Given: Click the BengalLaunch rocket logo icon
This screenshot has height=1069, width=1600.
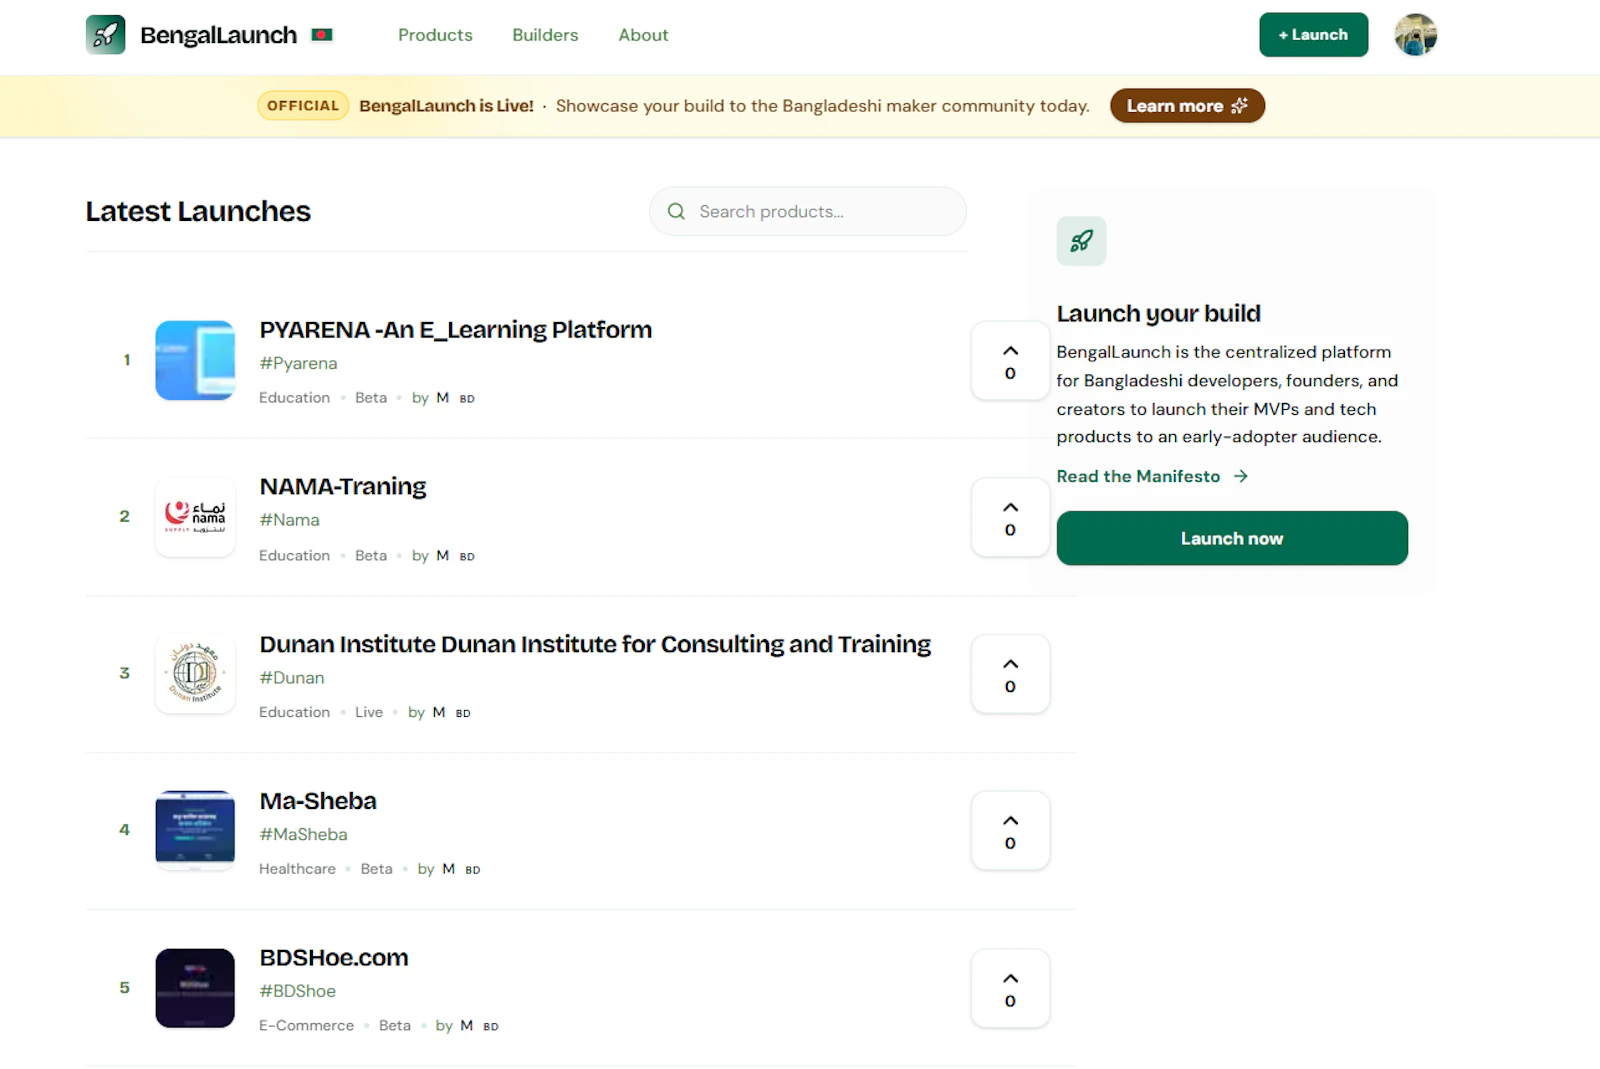Looking at the screenshot, I should coord(105,35).
